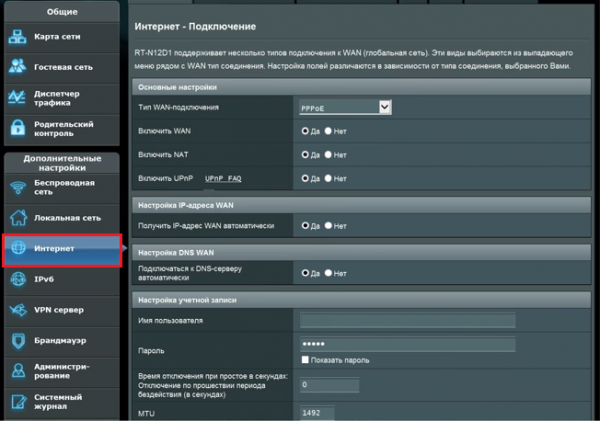Click the Имя пользователя input field

406,321
